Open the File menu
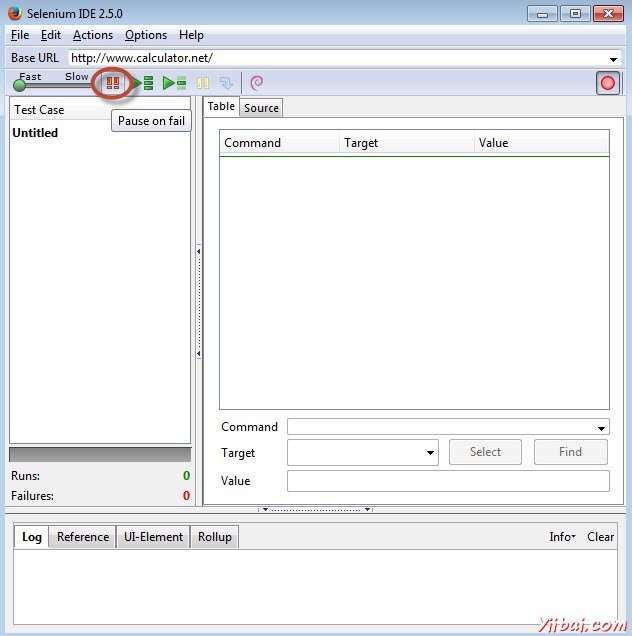 [x=20, y=35]
